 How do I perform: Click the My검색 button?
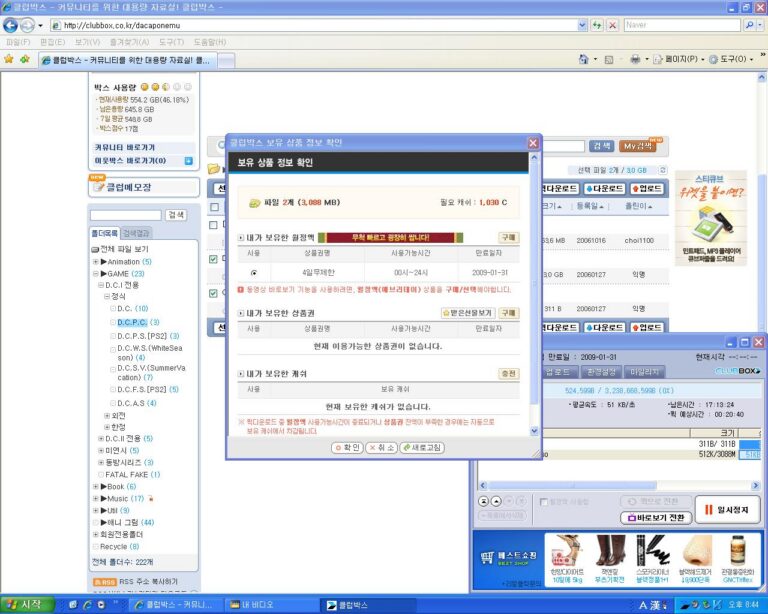[x=637, y=146]
